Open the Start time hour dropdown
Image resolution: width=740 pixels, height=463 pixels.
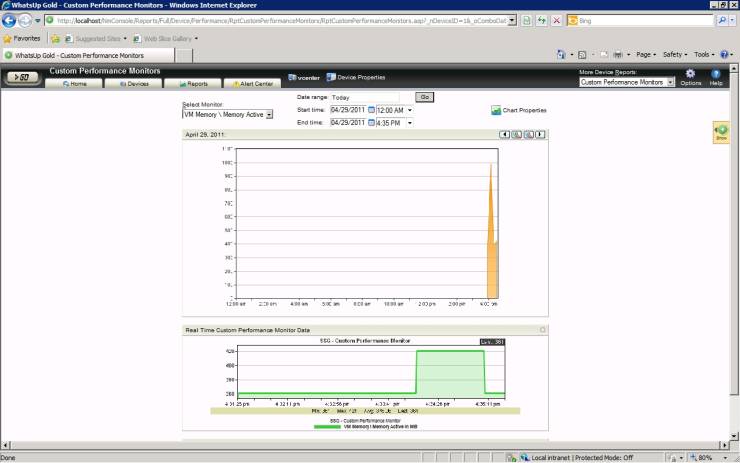(409, 110)
